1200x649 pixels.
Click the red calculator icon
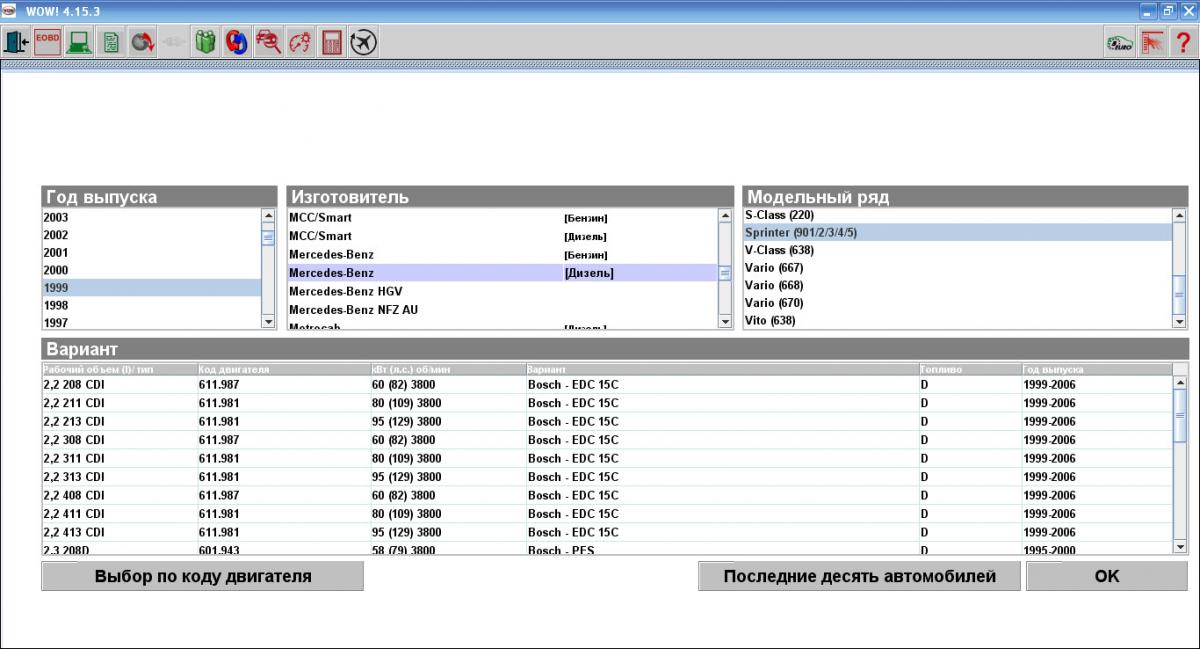point(331,42)
